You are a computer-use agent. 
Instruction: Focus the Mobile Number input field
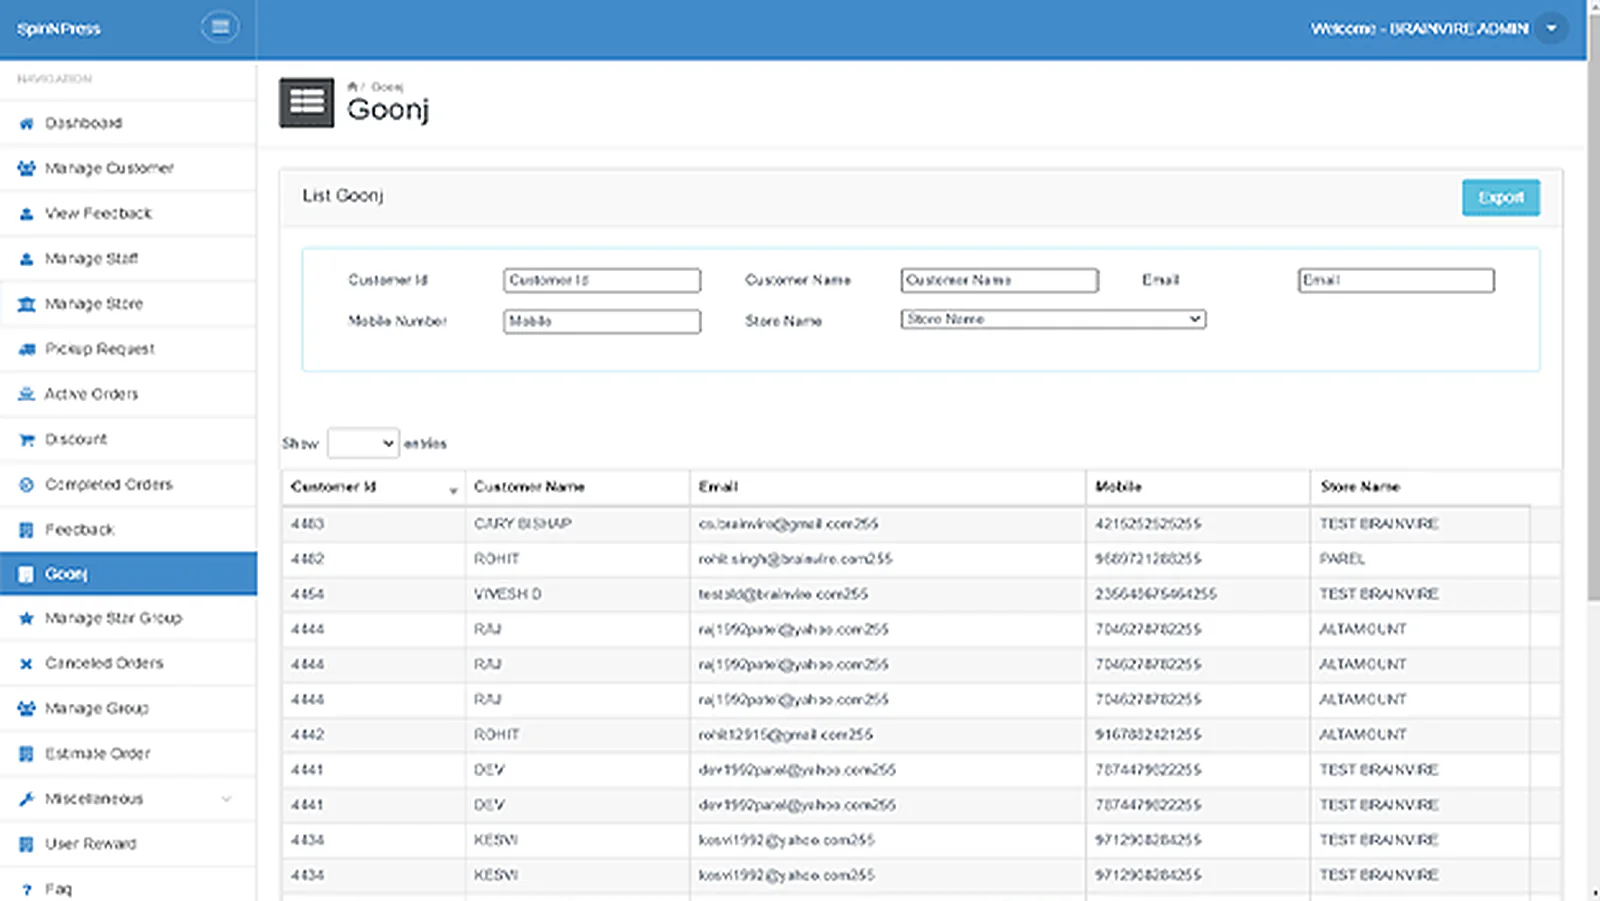click(602, 321)
